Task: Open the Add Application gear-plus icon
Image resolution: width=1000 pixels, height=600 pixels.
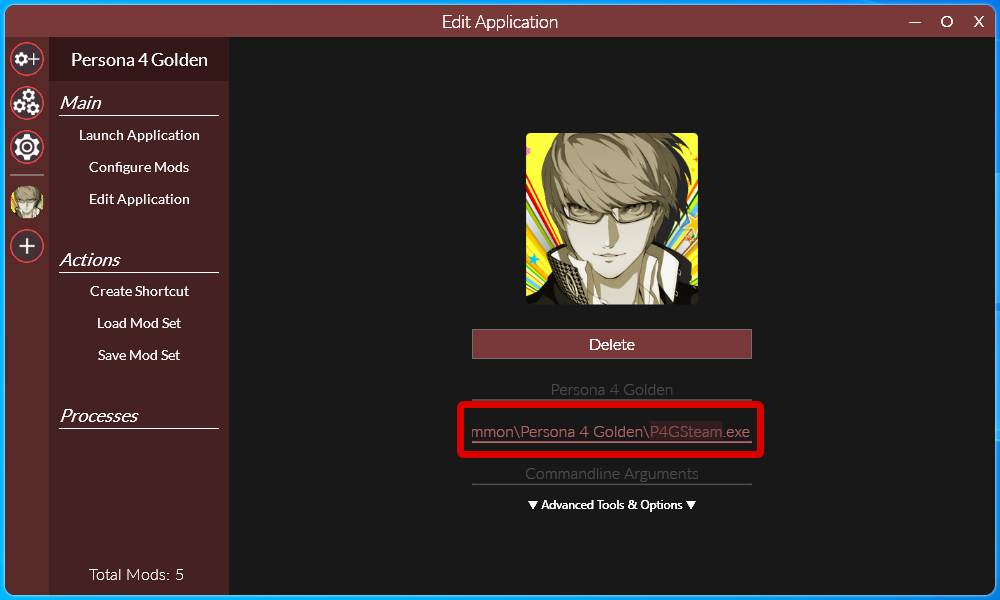Action: [27, 59]
